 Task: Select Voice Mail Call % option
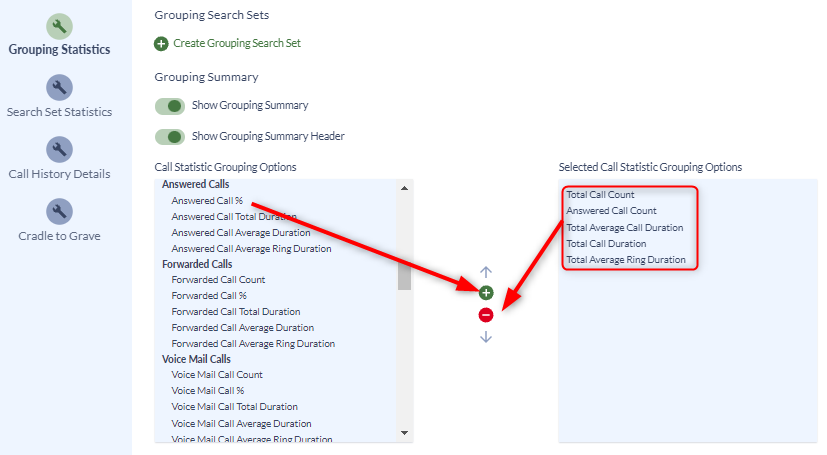(208, 391)
